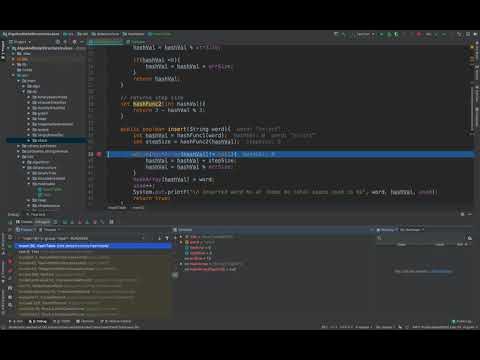Open View Breakpoints in debug sidebar
Screen dimensions: 480x360
[10, 270]
